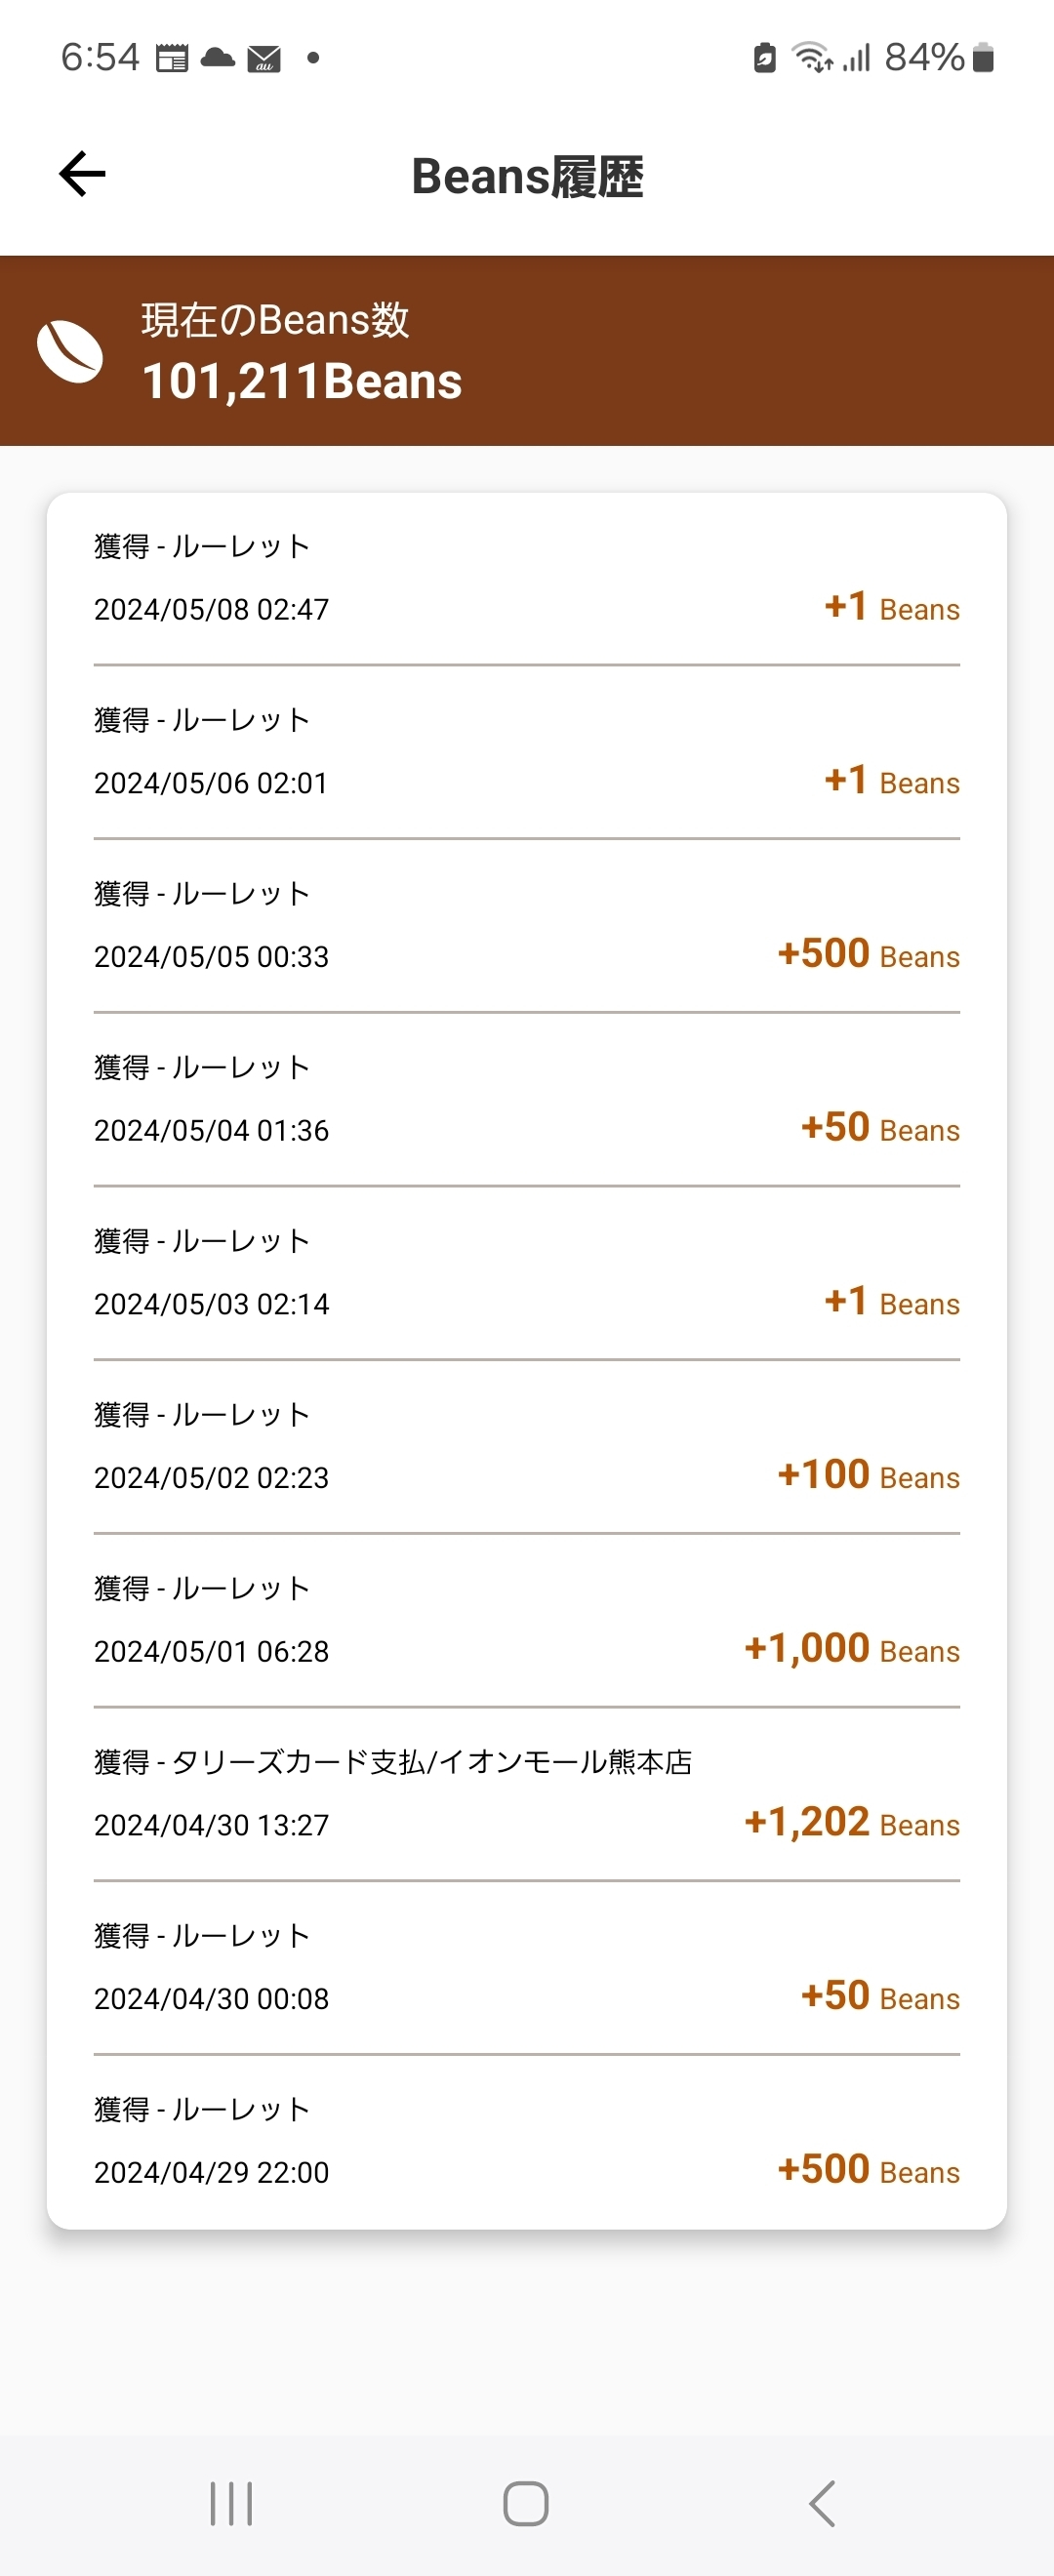This screenshot has height=2576, width=1054.
Task: Tap the Beans履歴 page title
Action: point(527,177)
